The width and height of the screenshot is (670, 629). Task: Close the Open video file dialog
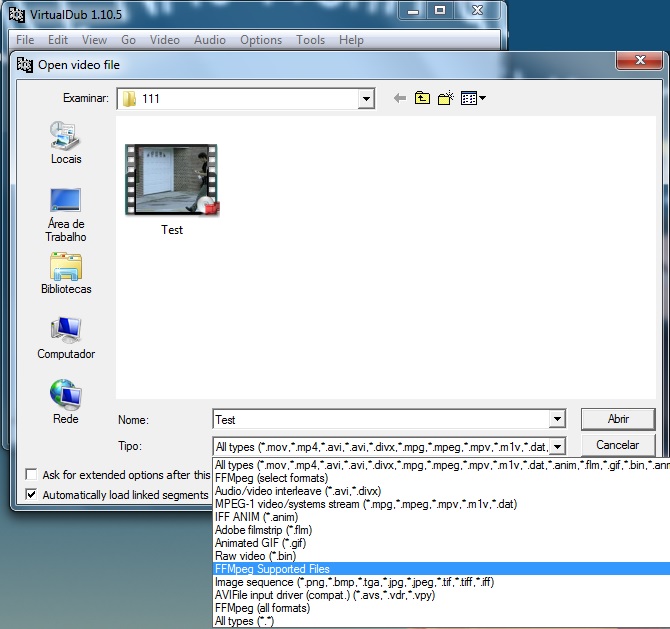click(x=640, y=60)
